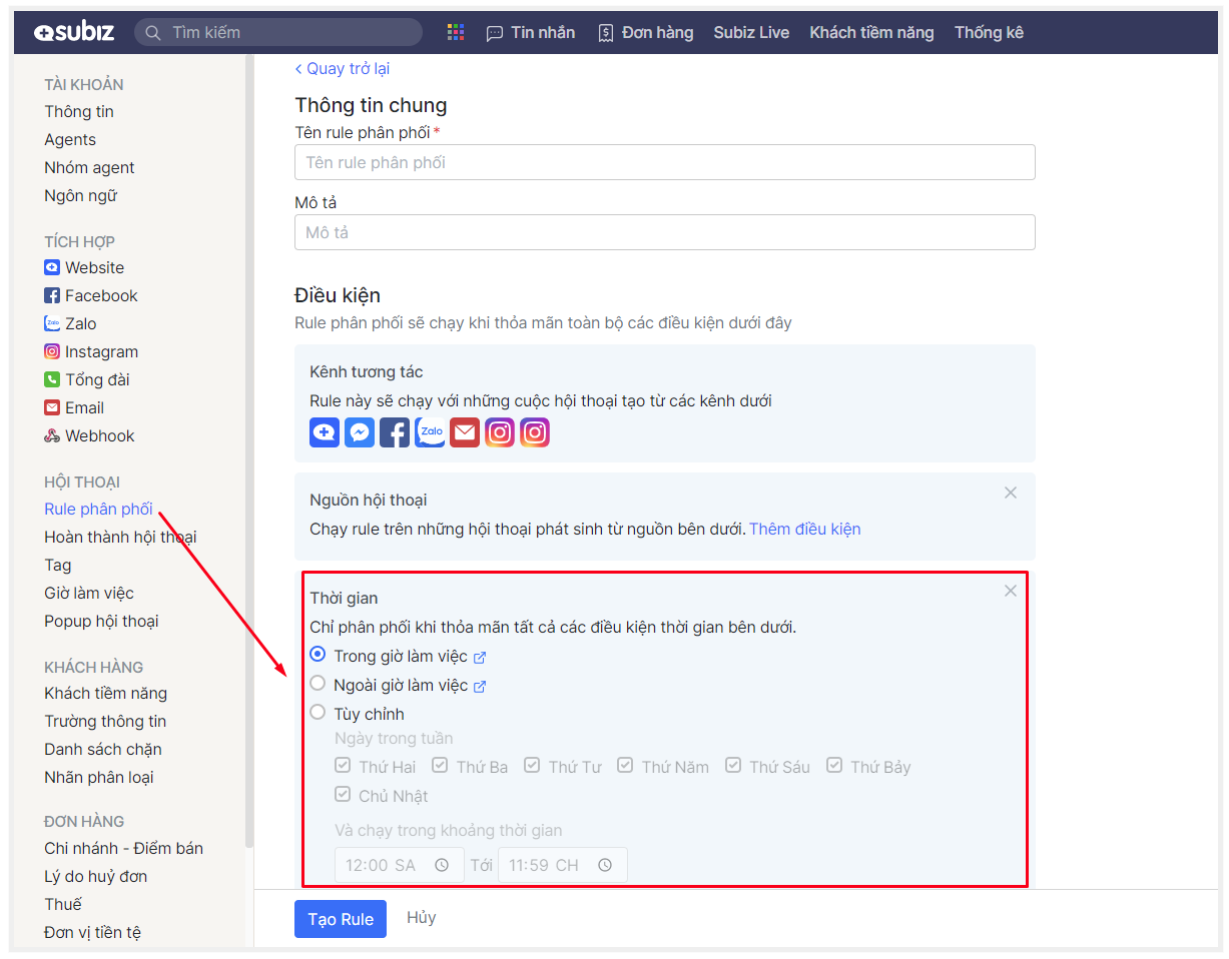Select the Ngoài giờ làm việc option
The height and width of the screenshot is (959, 1229).
pyautogui.click(x=318, y=684)
